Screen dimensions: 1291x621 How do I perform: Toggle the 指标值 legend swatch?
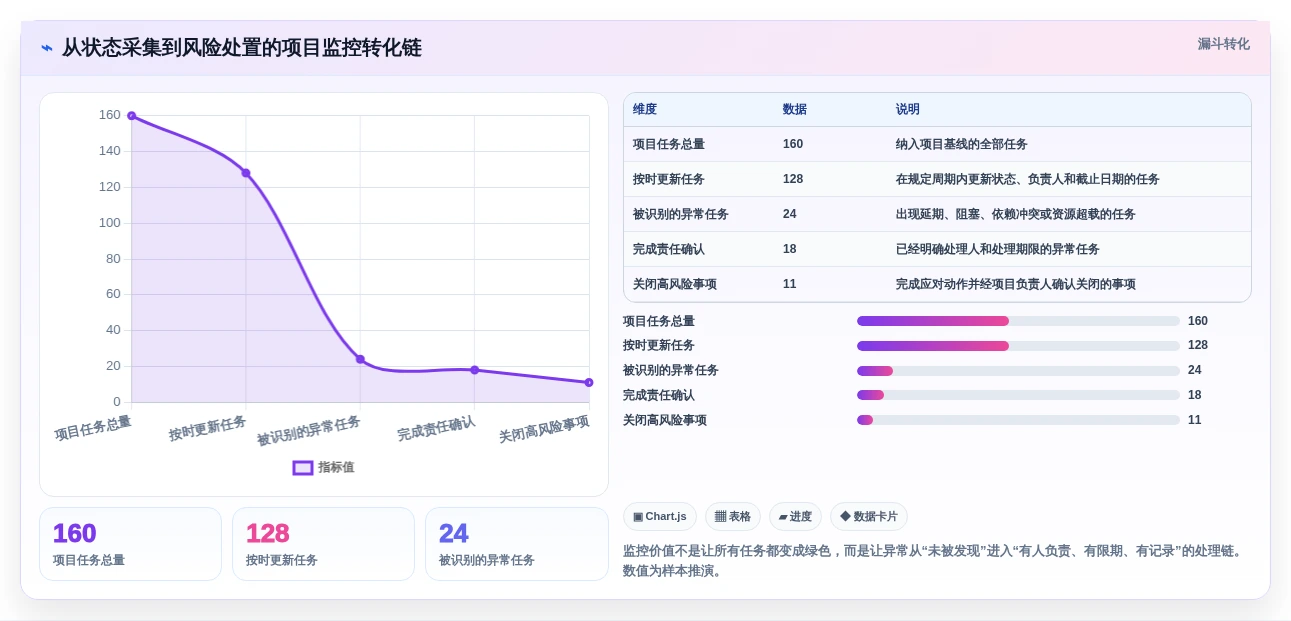pyautogui.click(x=303, y=467)
